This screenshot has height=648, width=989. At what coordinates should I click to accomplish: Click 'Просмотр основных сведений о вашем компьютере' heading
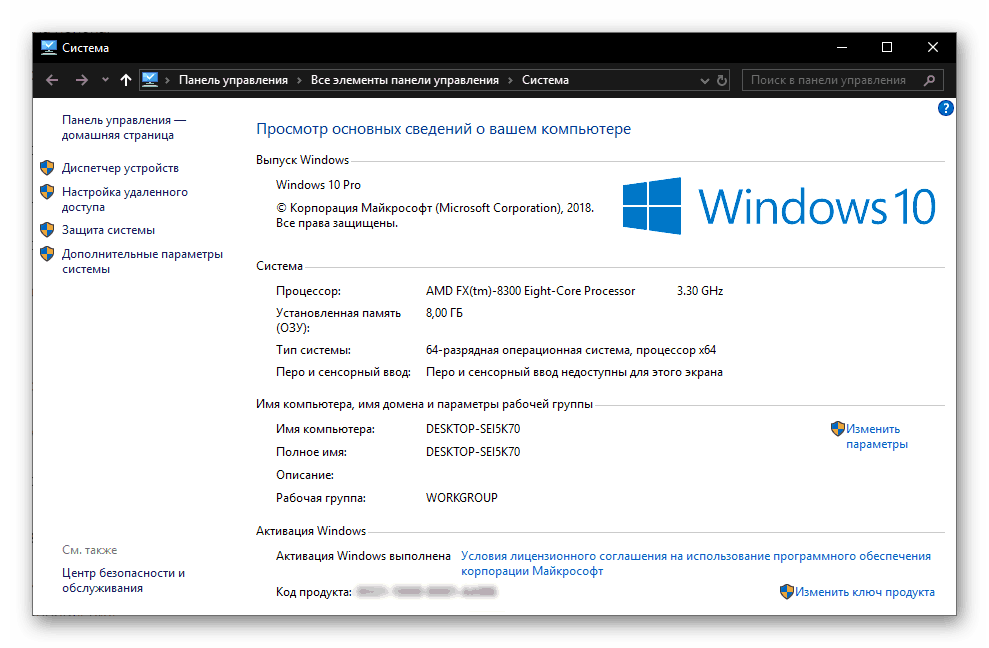(443, 129)
